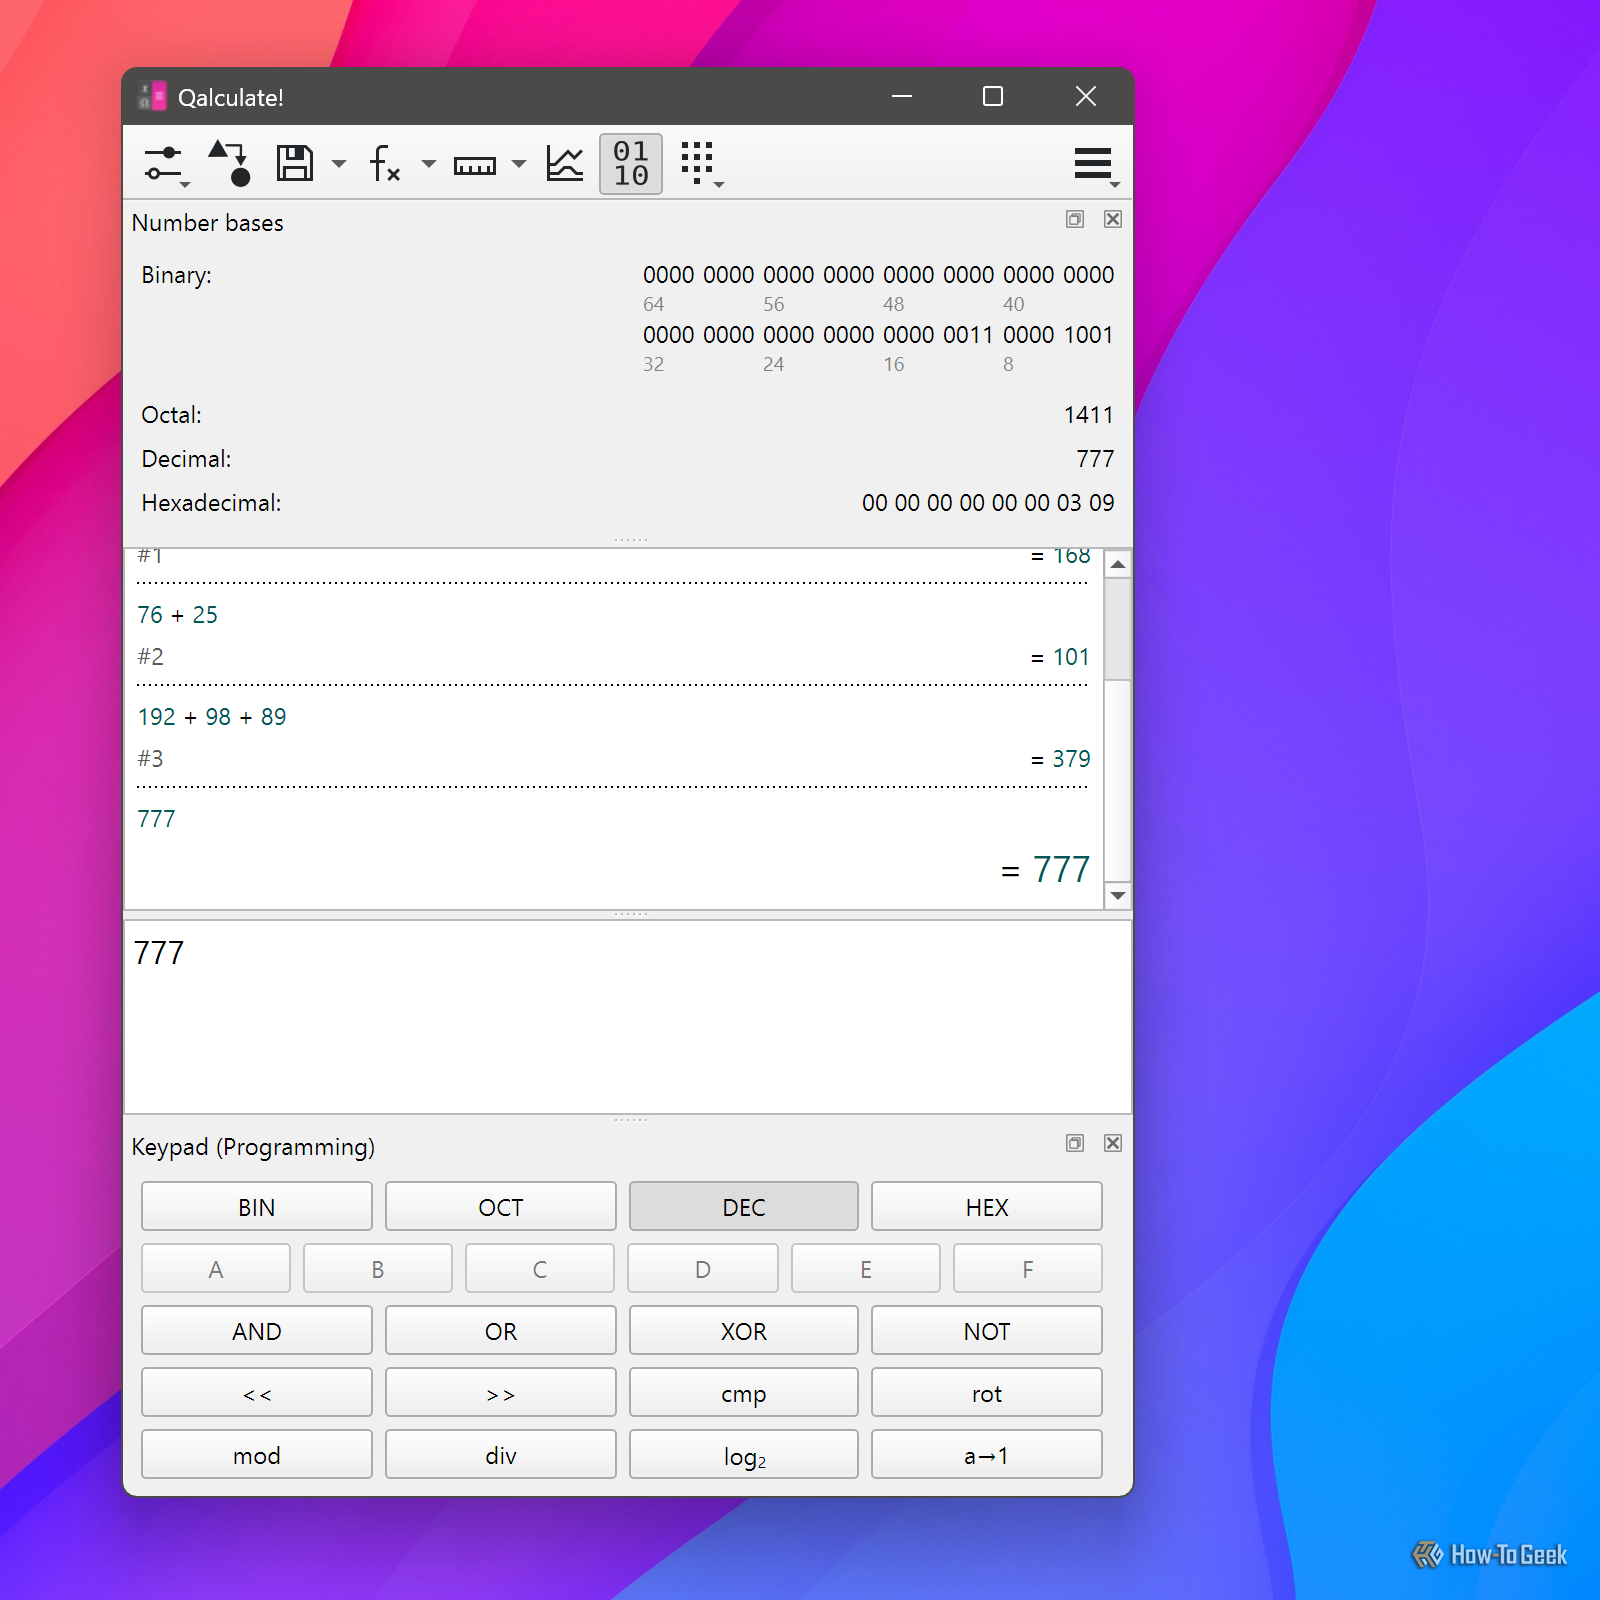Undock the Keypad (Programming) panel

pos(1075,1143)
